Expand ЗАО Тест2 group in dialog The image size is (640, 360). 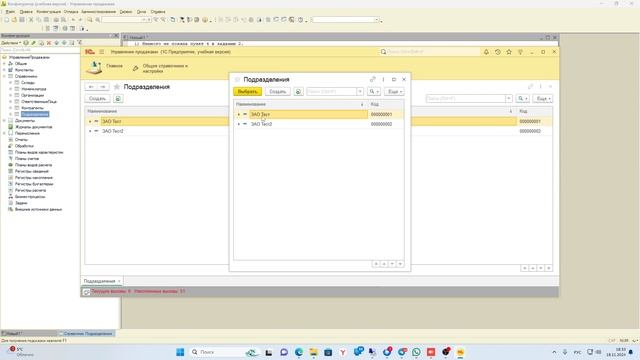coord(239,124)
